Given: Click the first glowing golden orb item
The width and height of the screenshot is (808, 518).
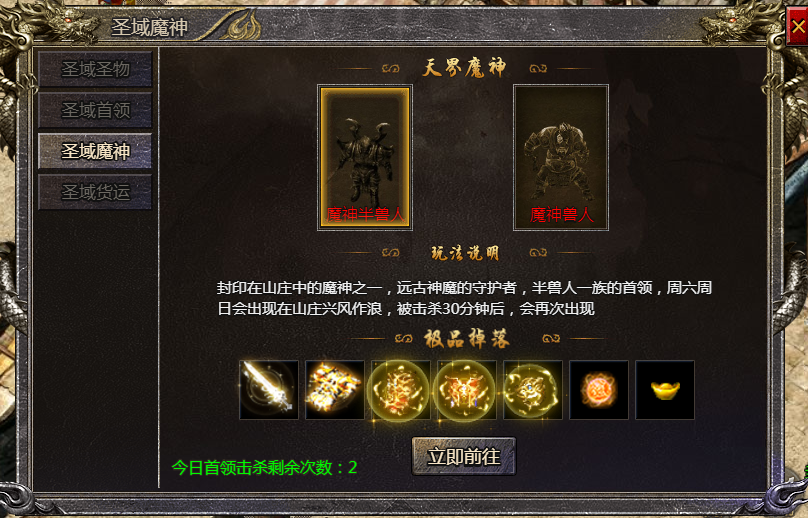Looking at the screenshot, I should point(401,390).
